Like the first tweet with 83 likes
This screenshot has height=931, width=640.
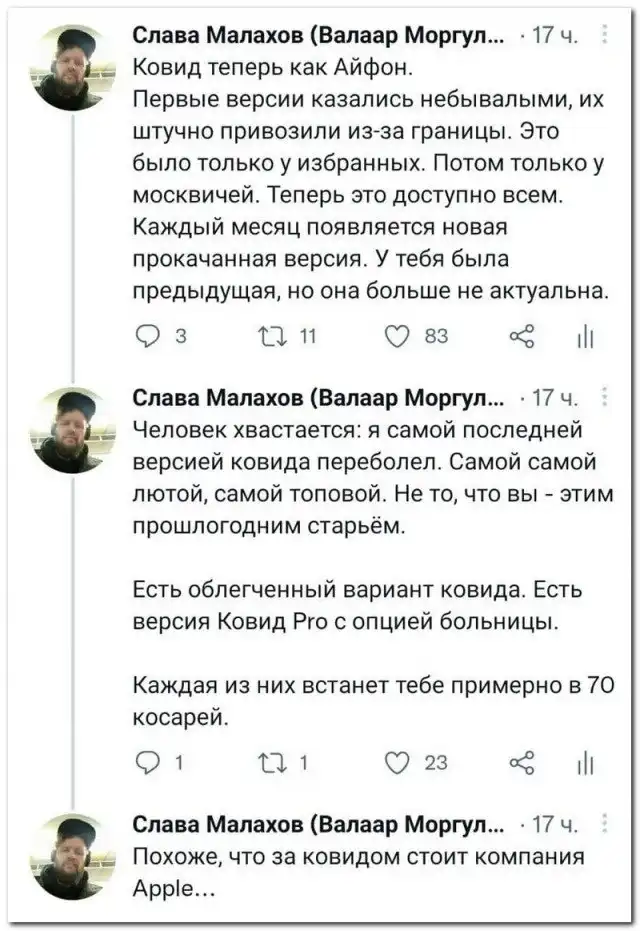[x=398, y=337]
